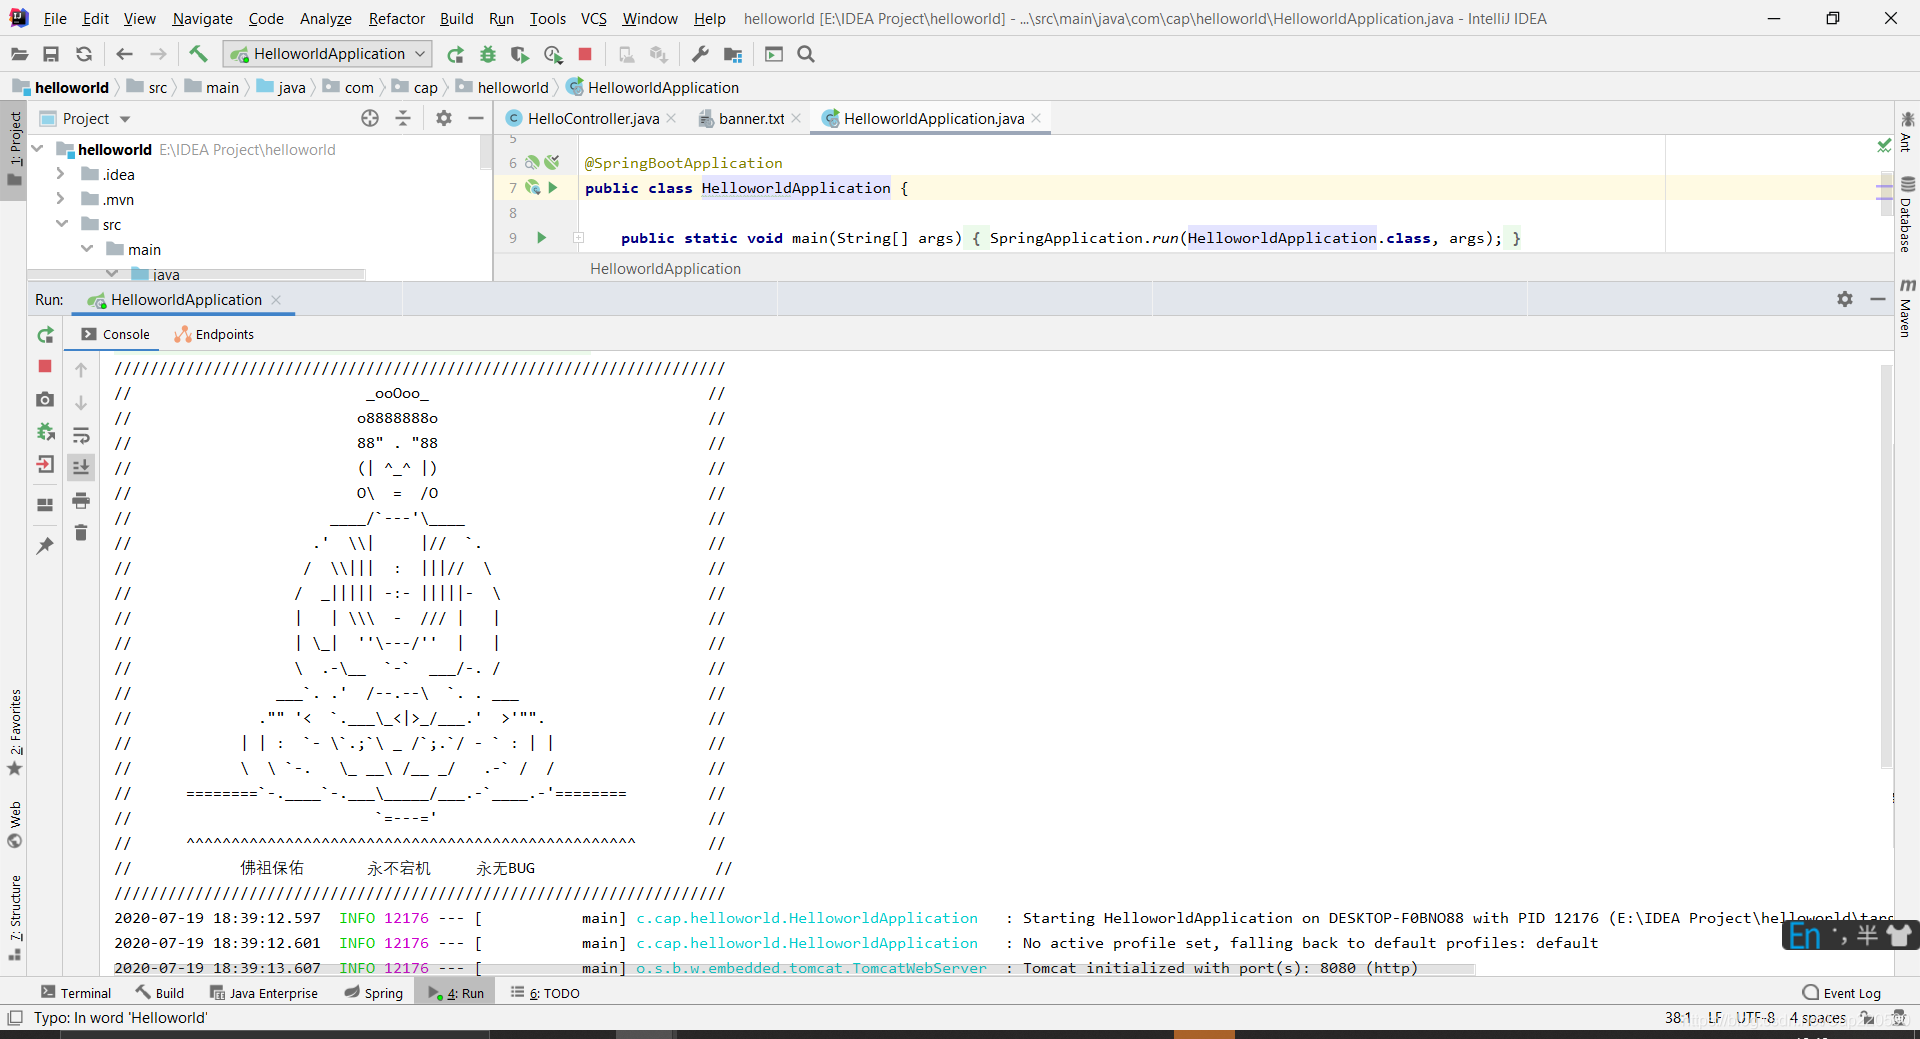Rerun HelloworldApplication in Run panel

point(45,335)
